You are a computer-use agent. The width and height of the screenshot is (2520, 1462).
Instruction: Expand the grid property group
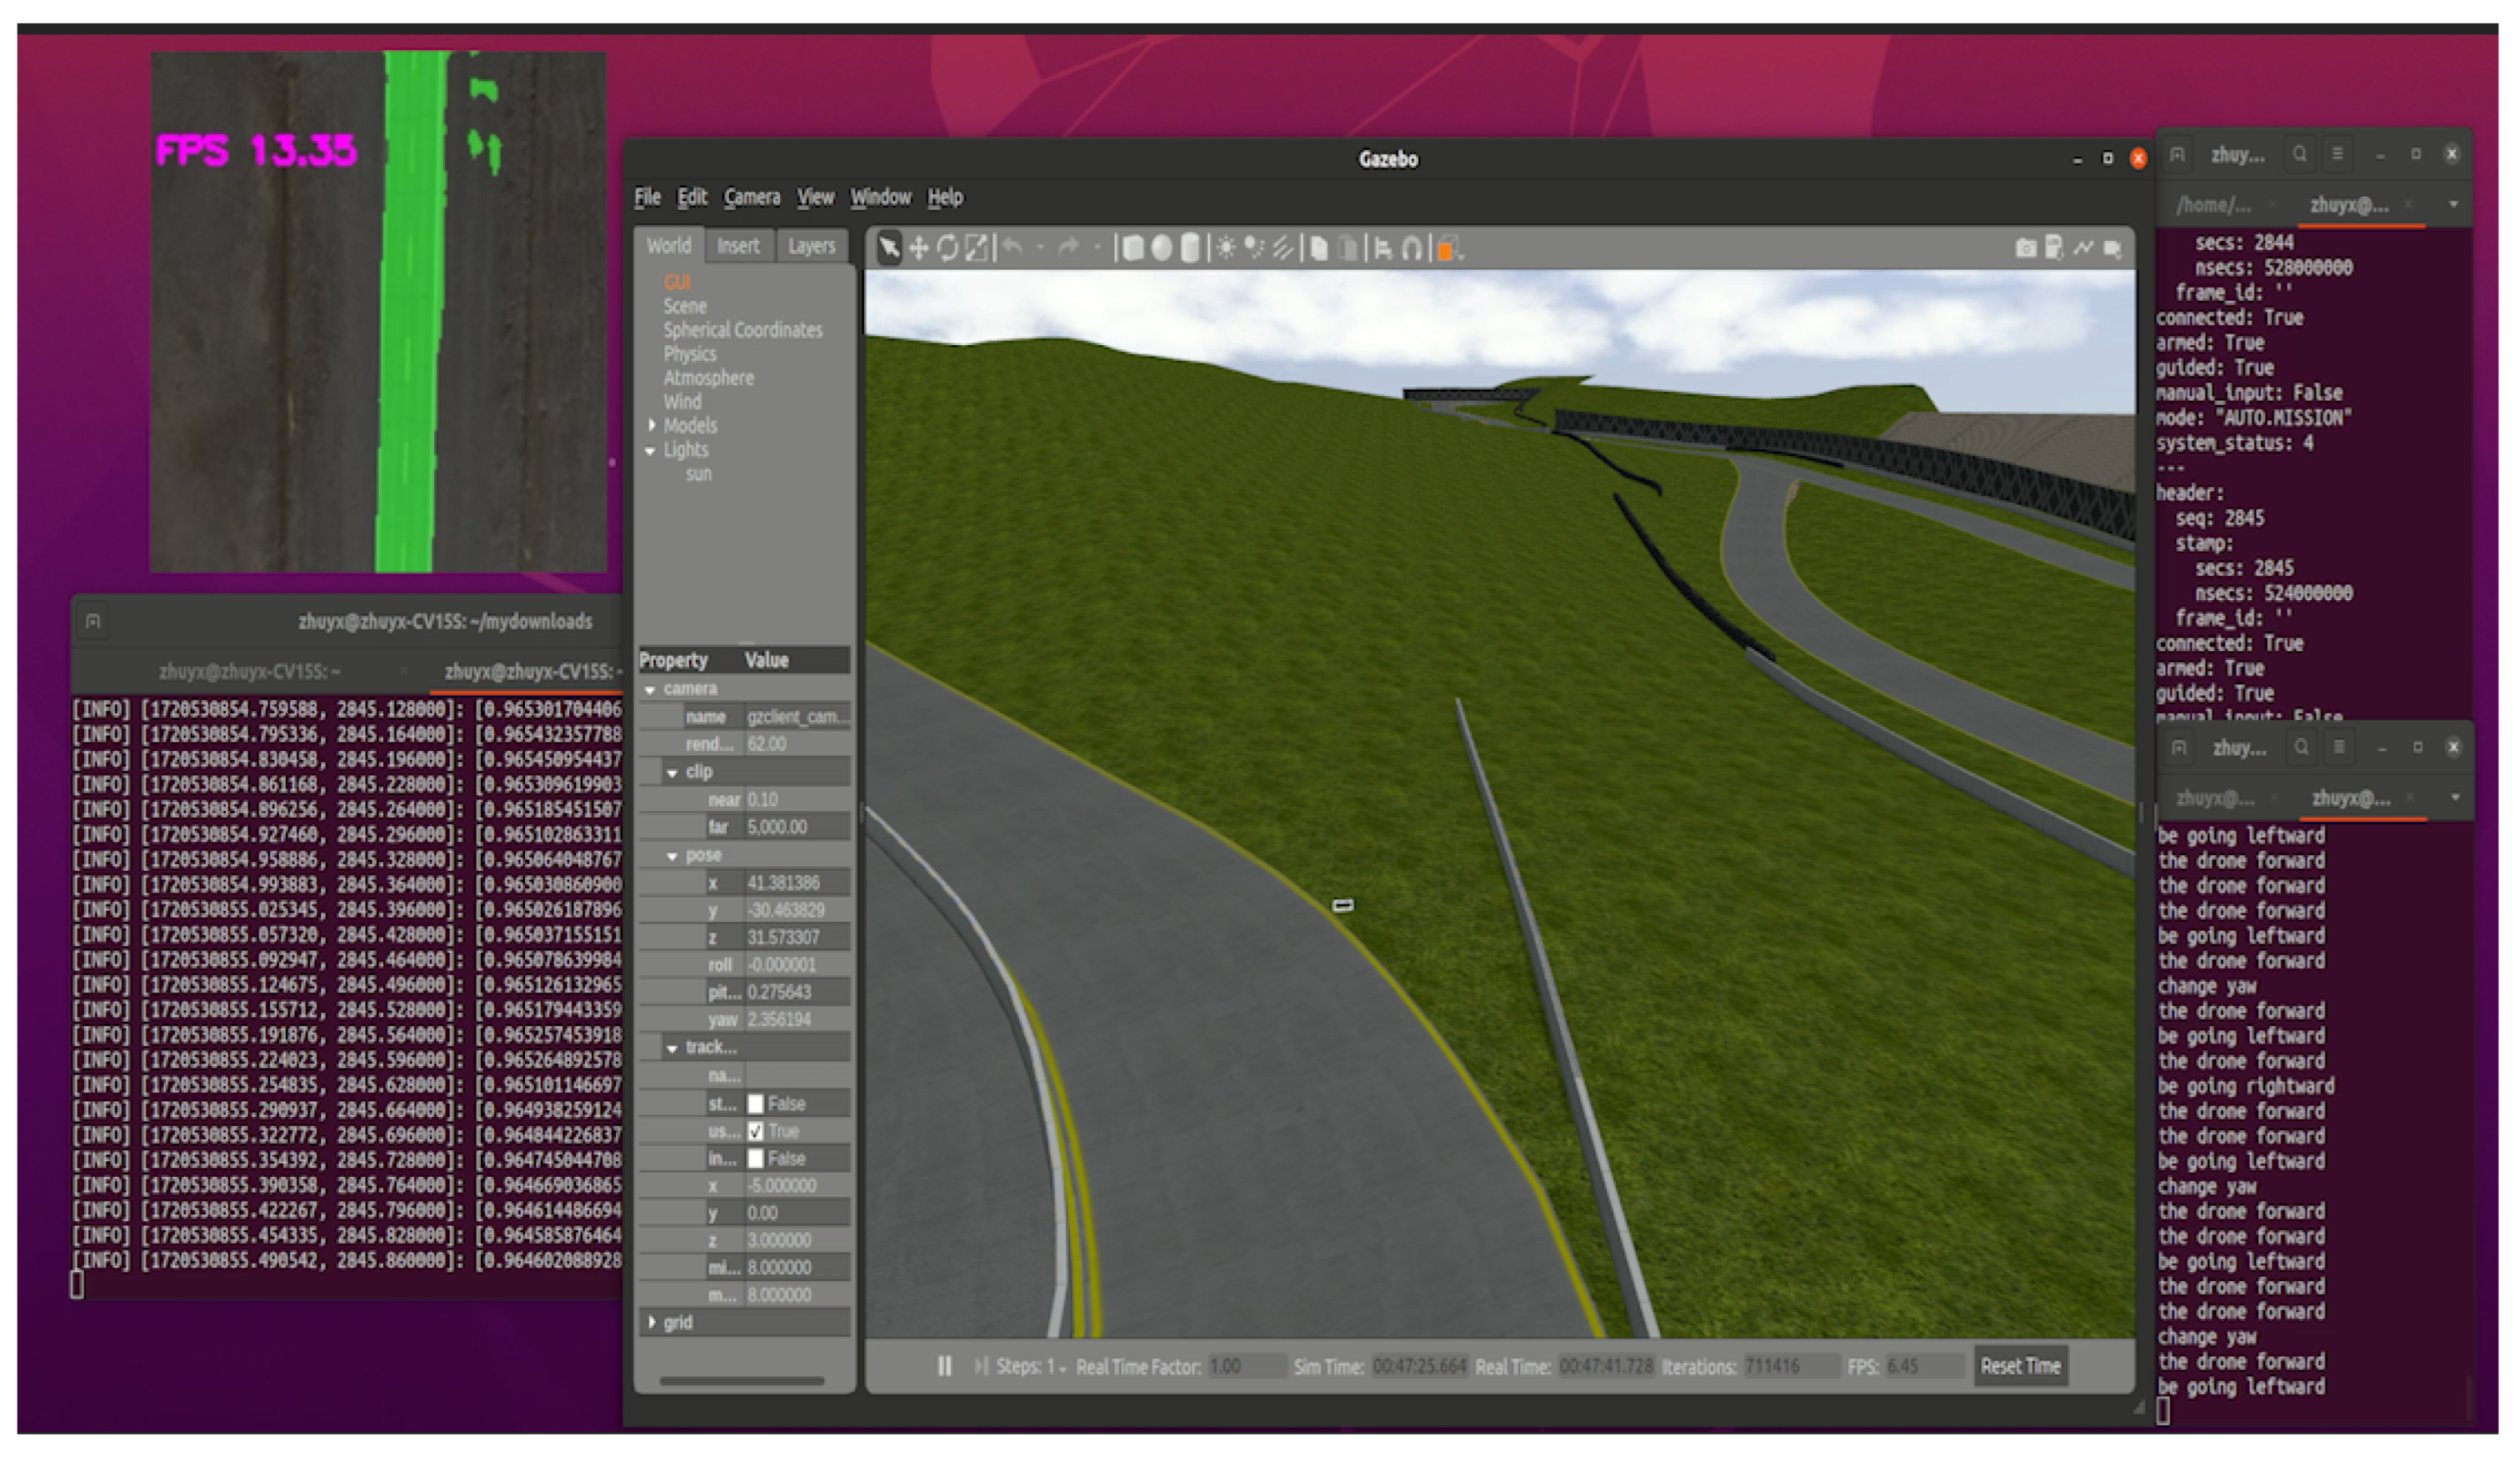tap(652, 1323)
